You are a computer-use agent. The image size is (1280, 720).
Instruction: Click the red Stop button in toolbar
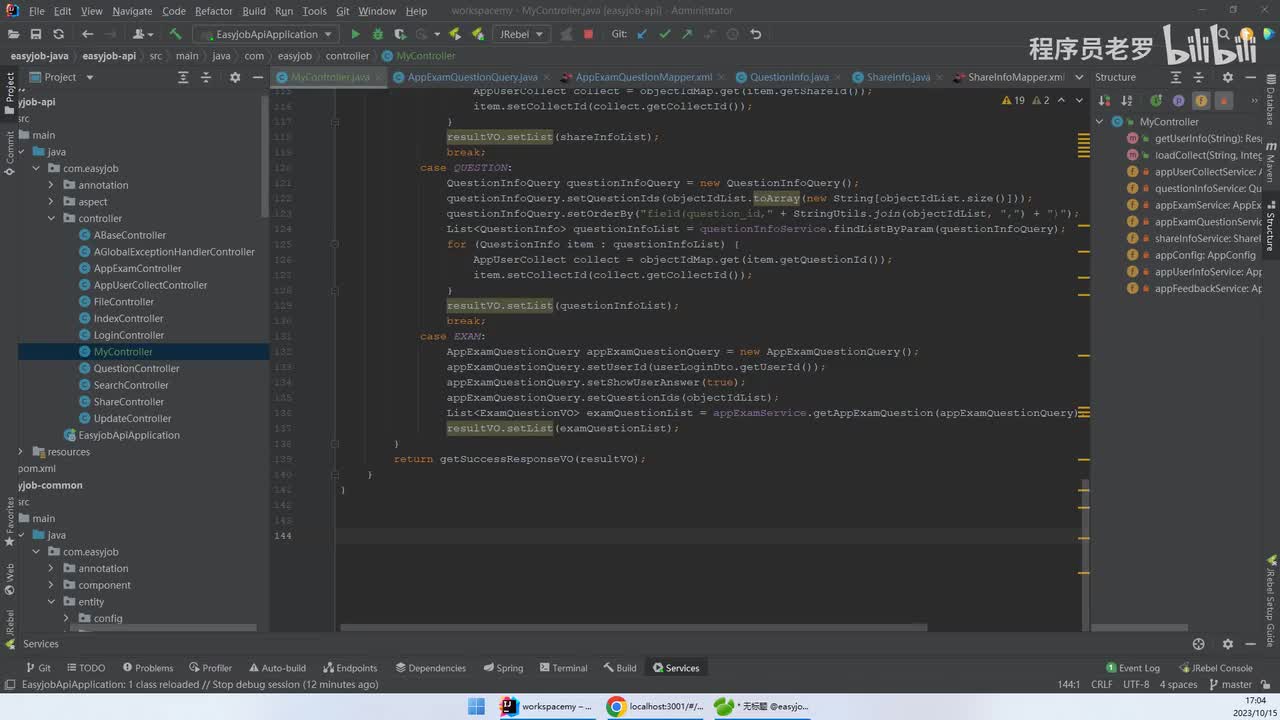pyautogui.click(x=588, y=34)
